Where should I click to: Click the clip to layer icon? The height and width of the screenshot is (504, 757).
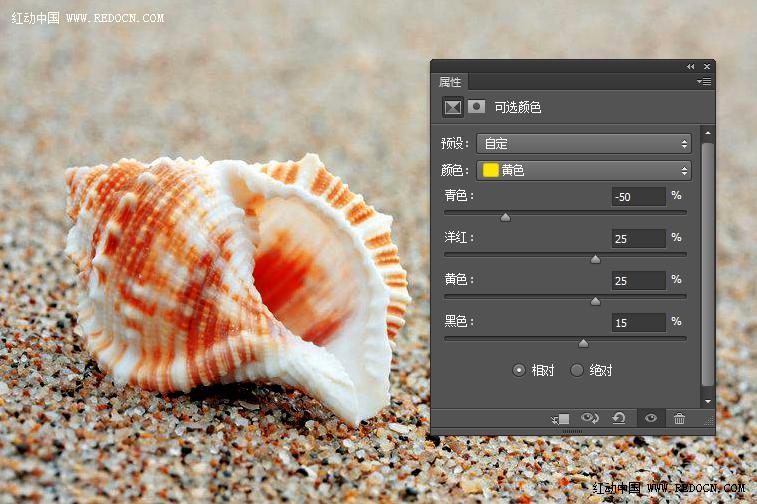561,419
